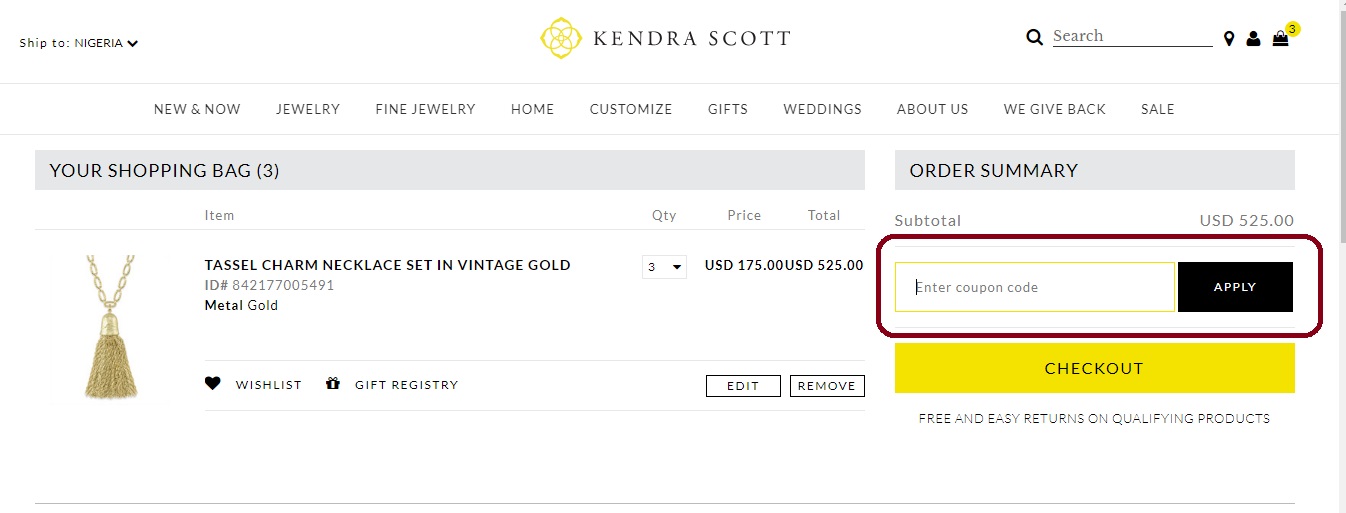Open the shopping bag icon
This screenshot has height=513, width=1346.
pyautogui.click(x=1280, y=39)
